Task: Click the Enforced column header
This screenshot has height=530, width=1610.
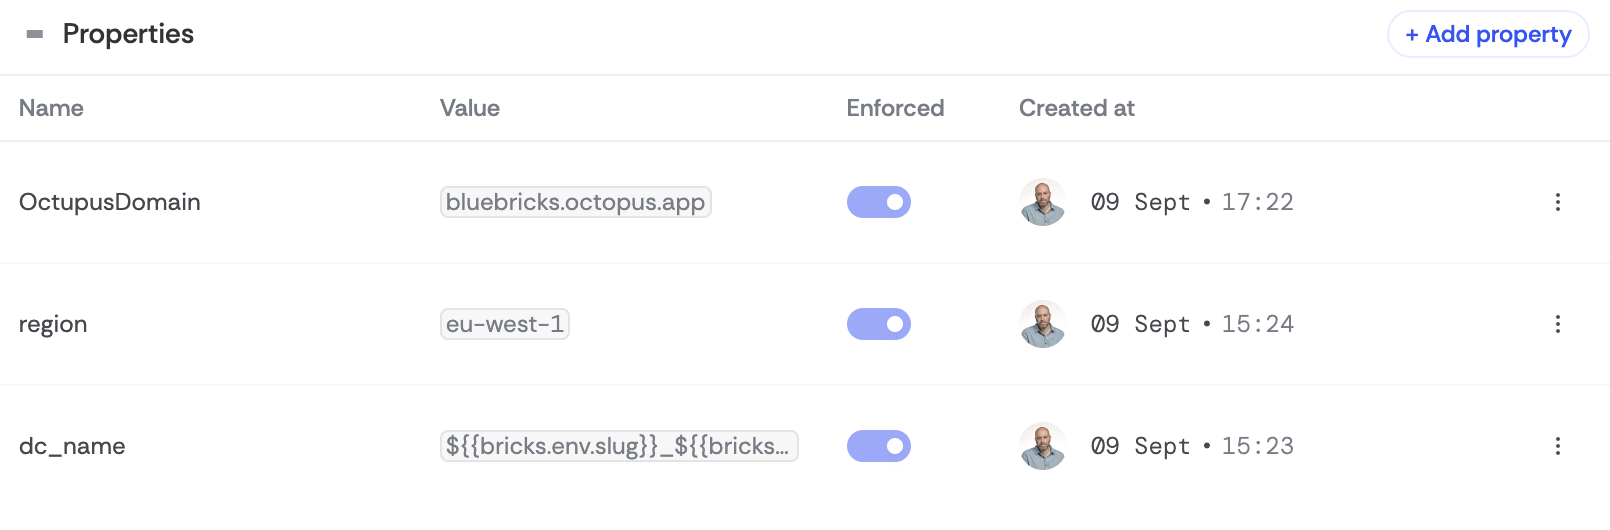Action: pyautogui.click(x=895, y=108)
